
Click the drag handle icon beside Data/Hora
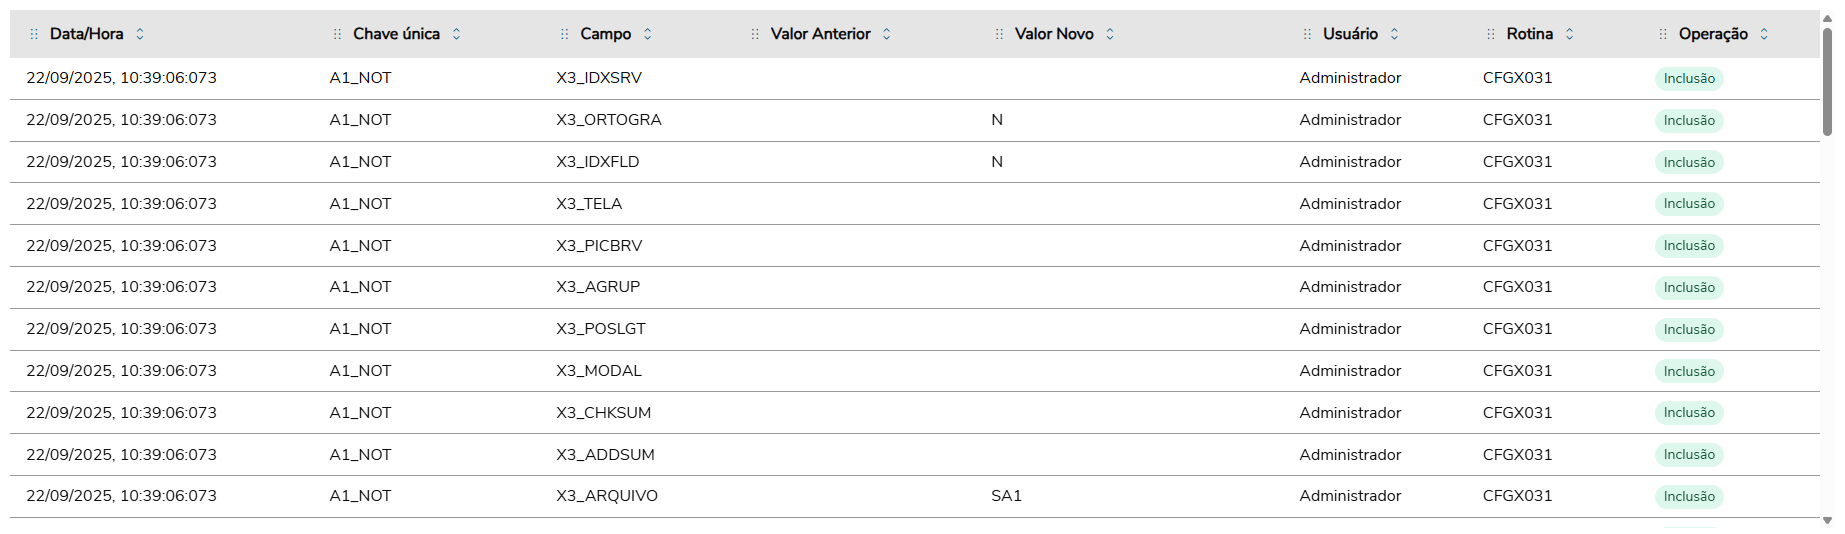point(34,34)
